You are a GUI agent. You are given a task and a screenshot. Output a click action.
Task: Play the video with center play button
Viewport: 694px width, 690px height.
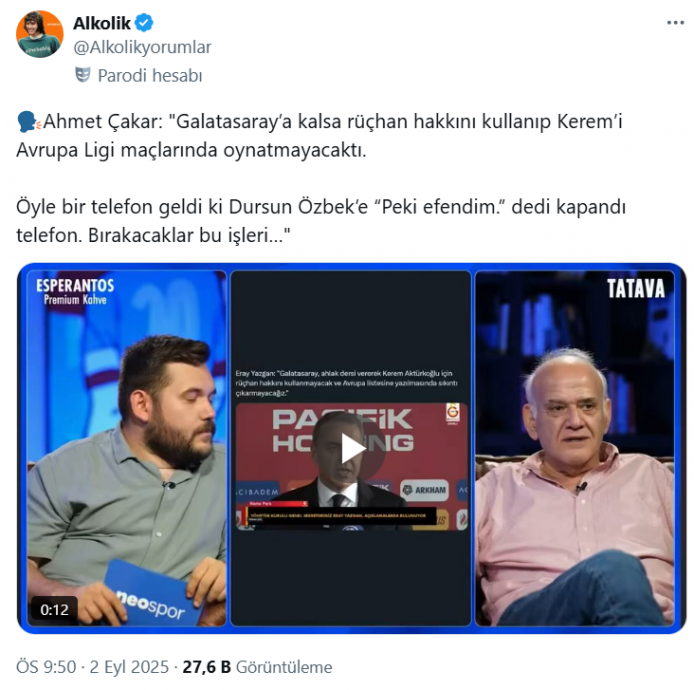tap(352, 449)
